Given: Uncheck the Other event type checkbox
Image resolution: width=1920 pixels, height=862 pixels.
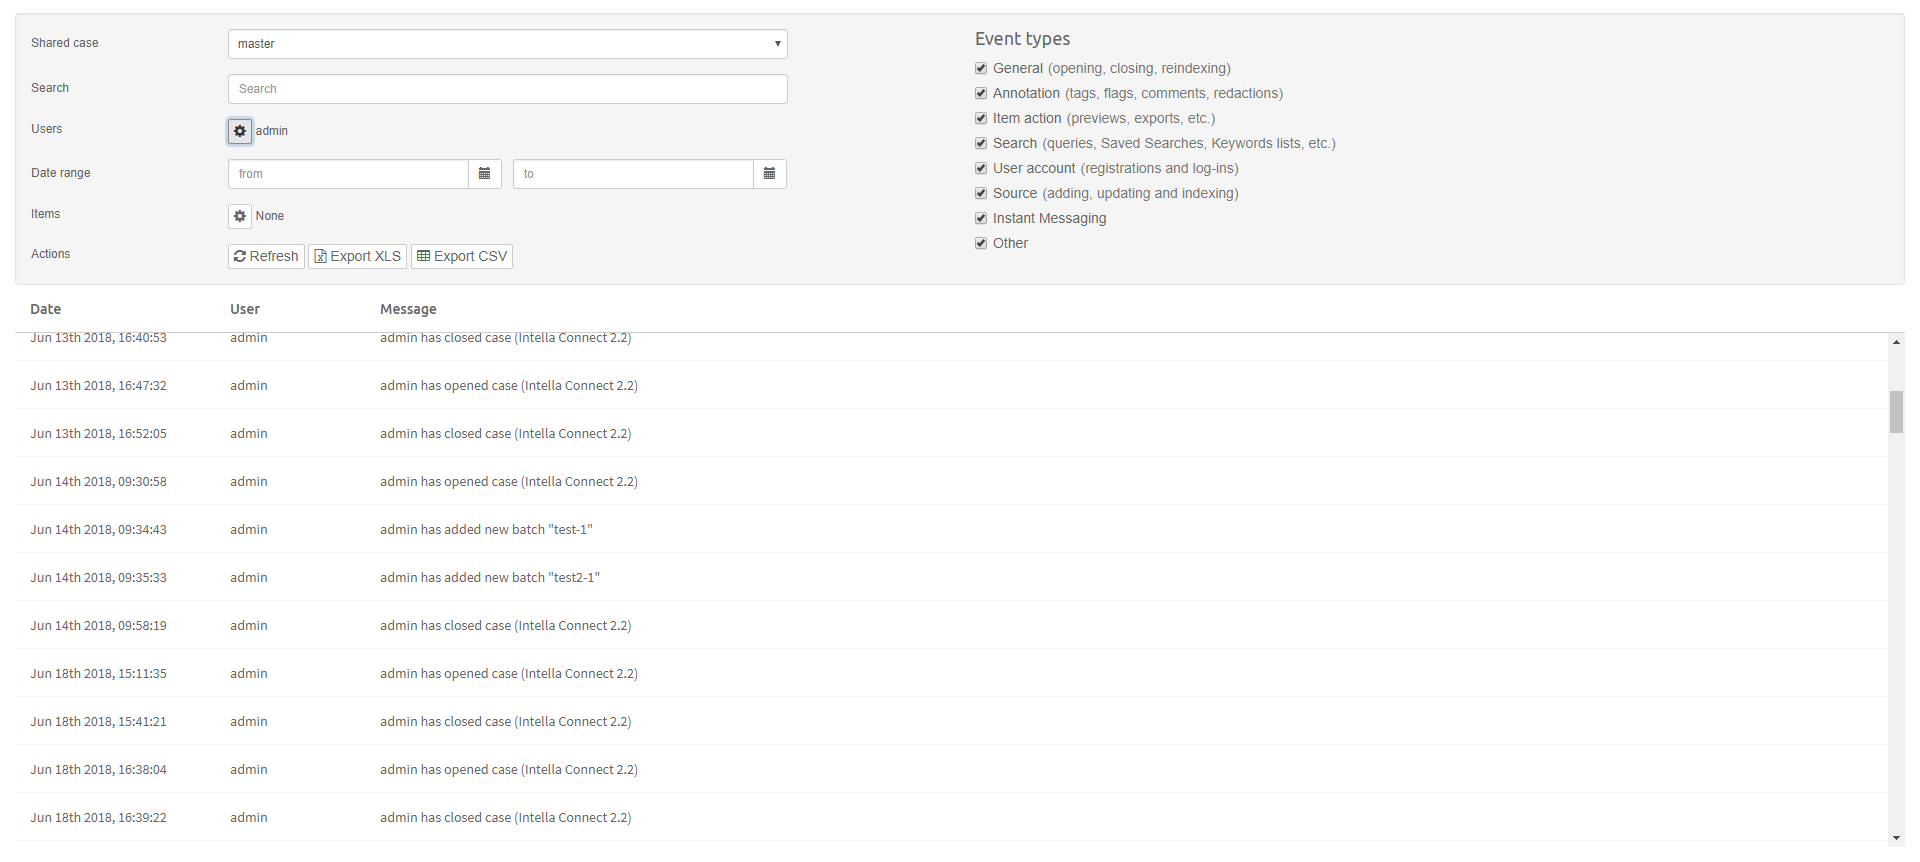Looking at the screenshot, I should (981, 244).
